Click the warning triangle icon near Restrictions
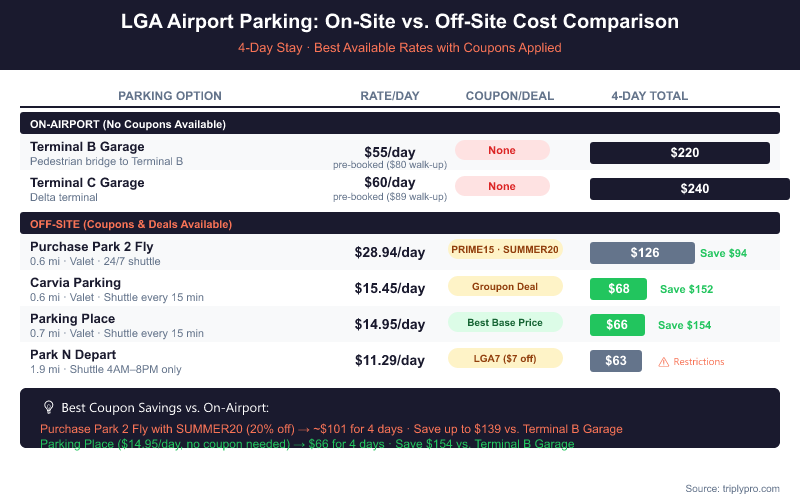This screenshot has height=500, width=800. [663, 361]
